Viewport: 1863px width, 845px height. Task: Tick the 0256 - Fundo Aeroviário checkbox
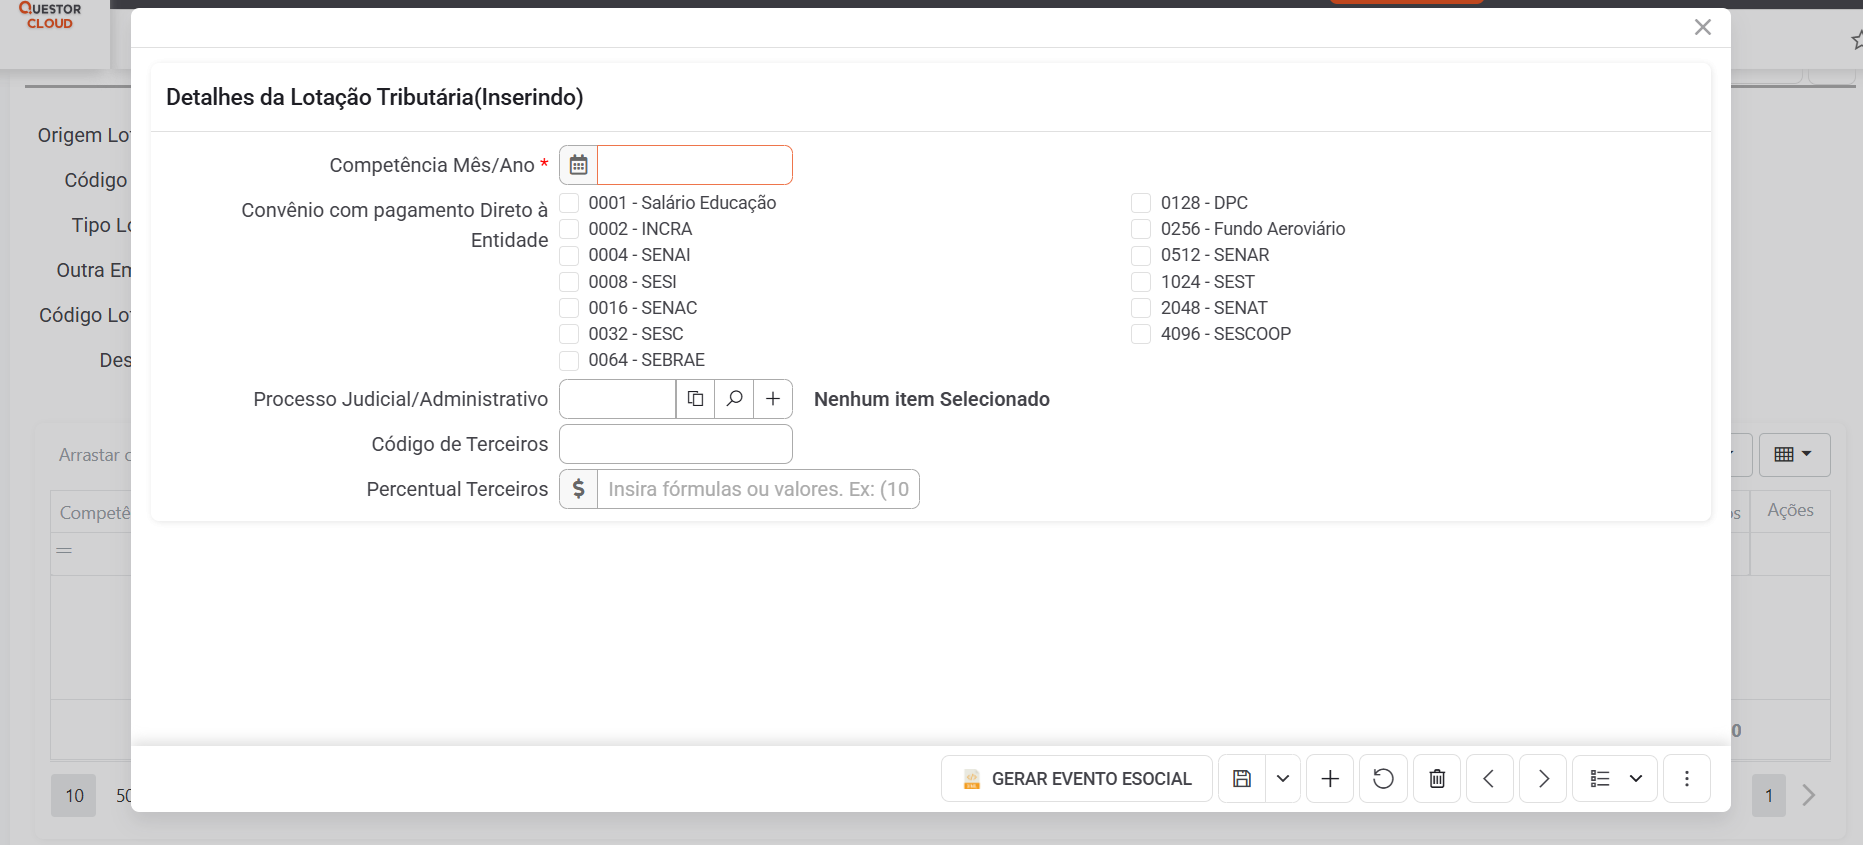(1141, 229)
